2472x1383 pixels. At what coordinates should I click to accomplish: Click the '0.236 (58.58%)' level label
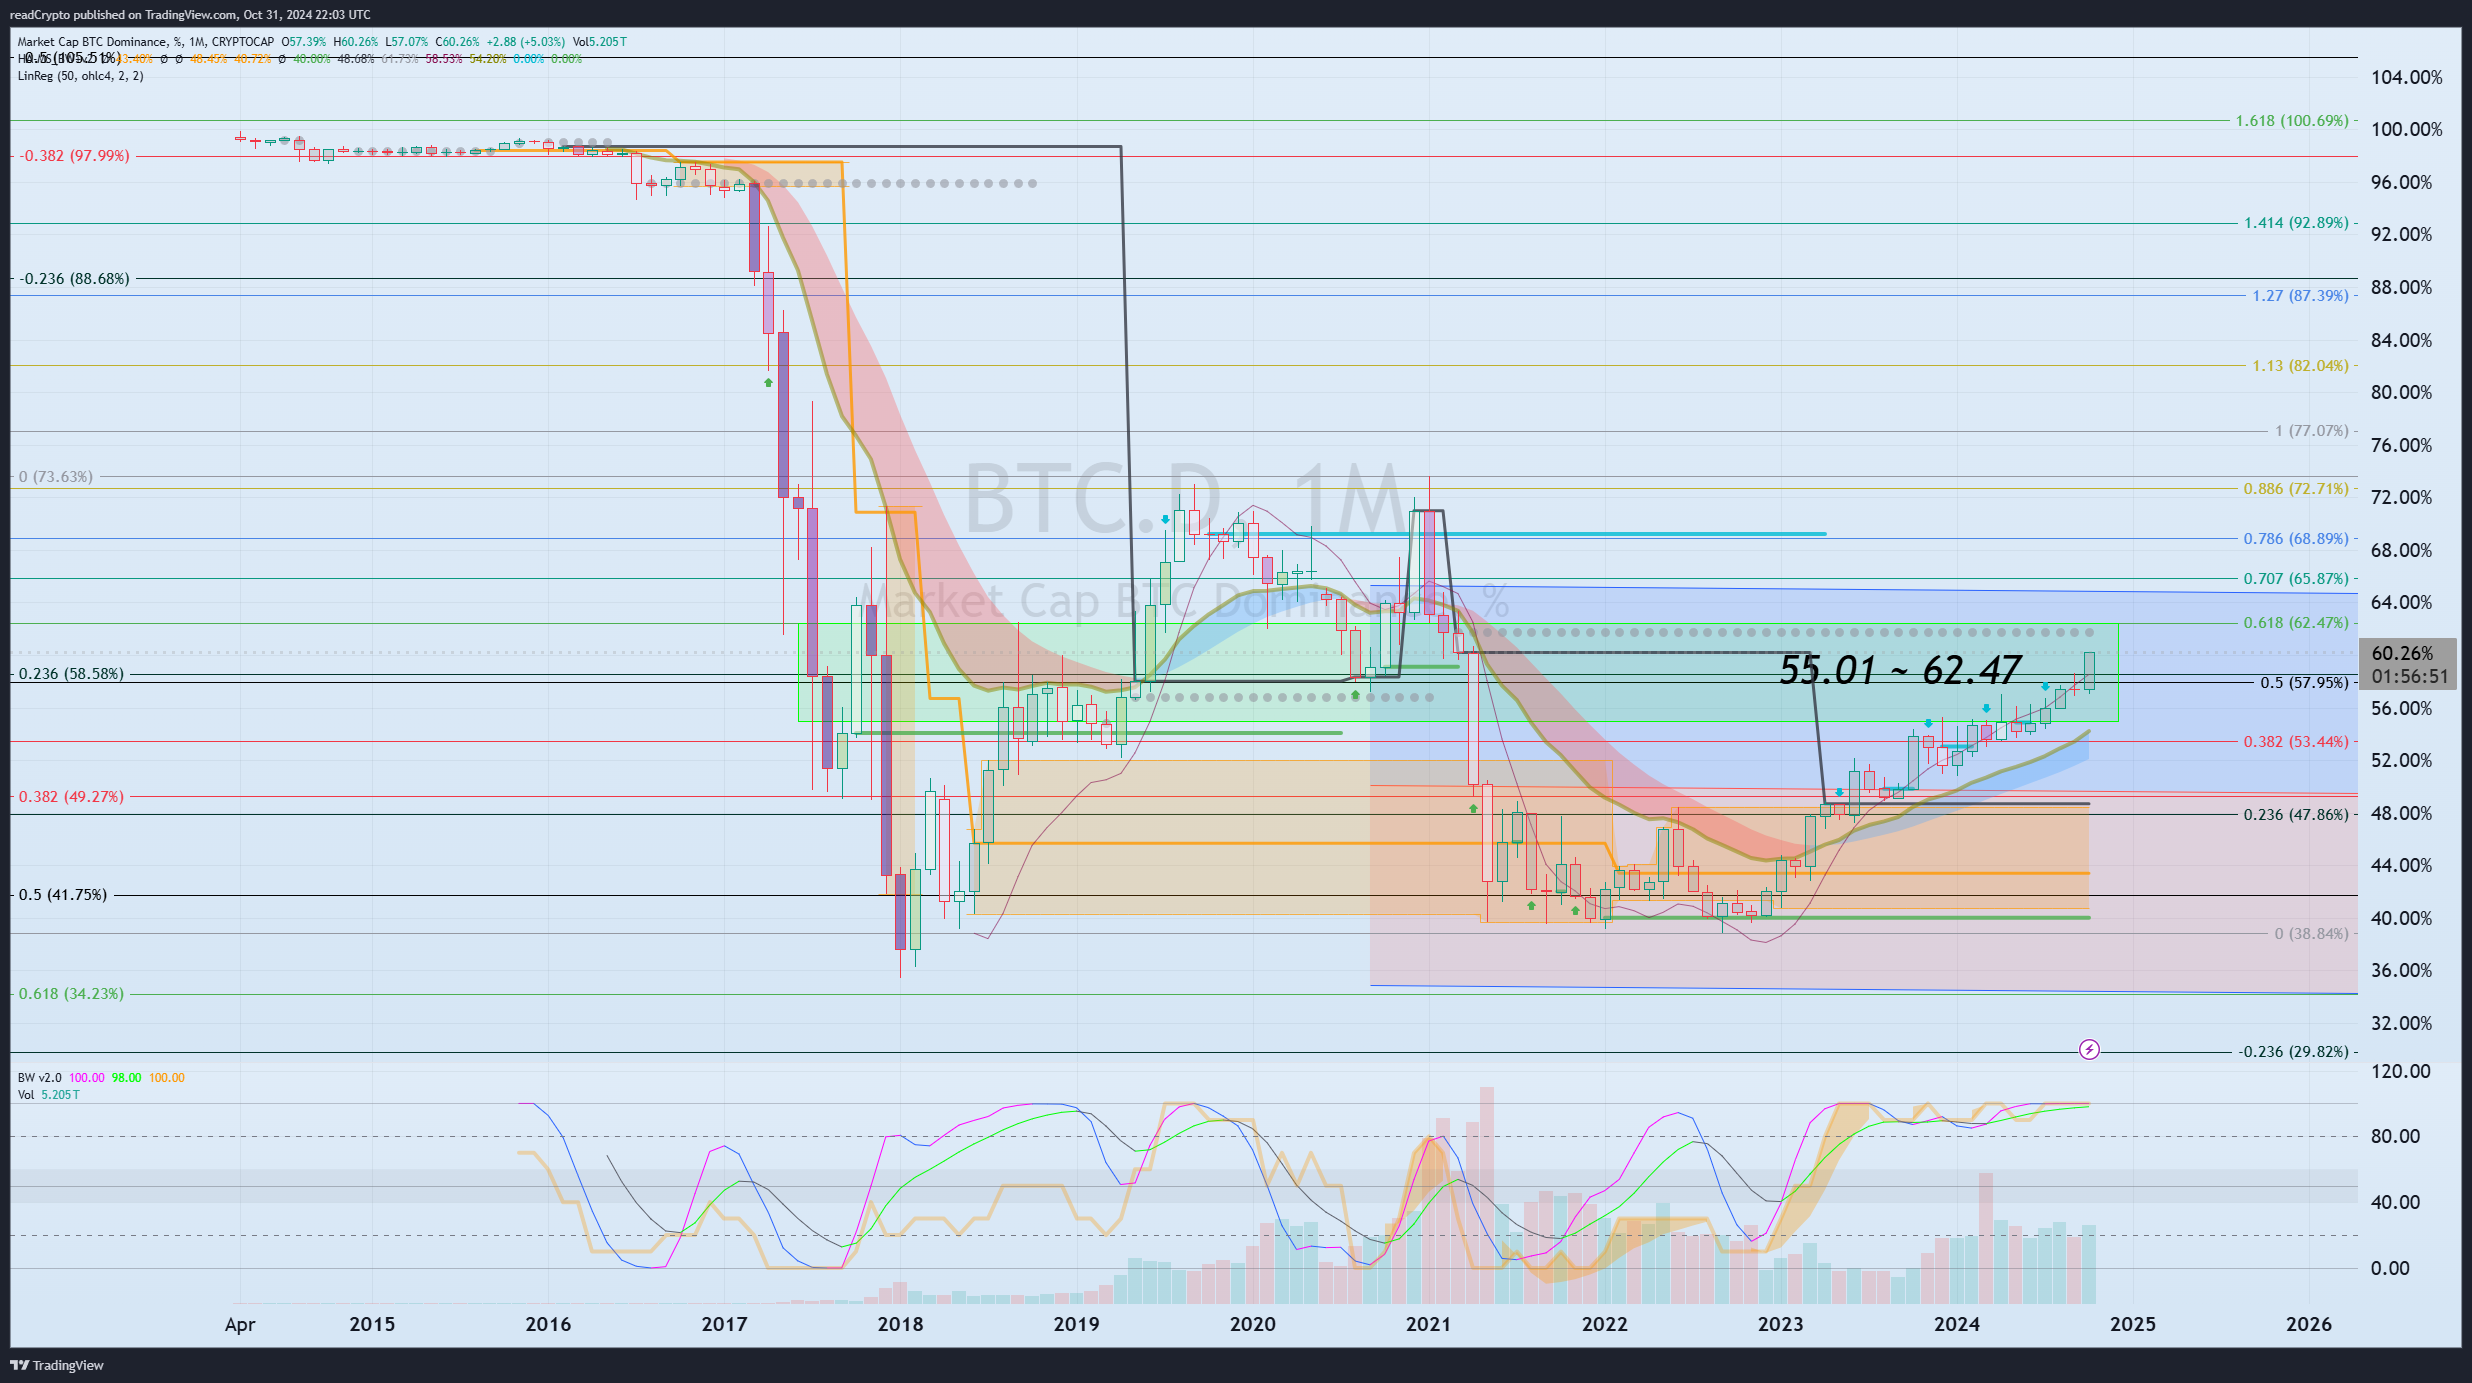click(72, 674)
